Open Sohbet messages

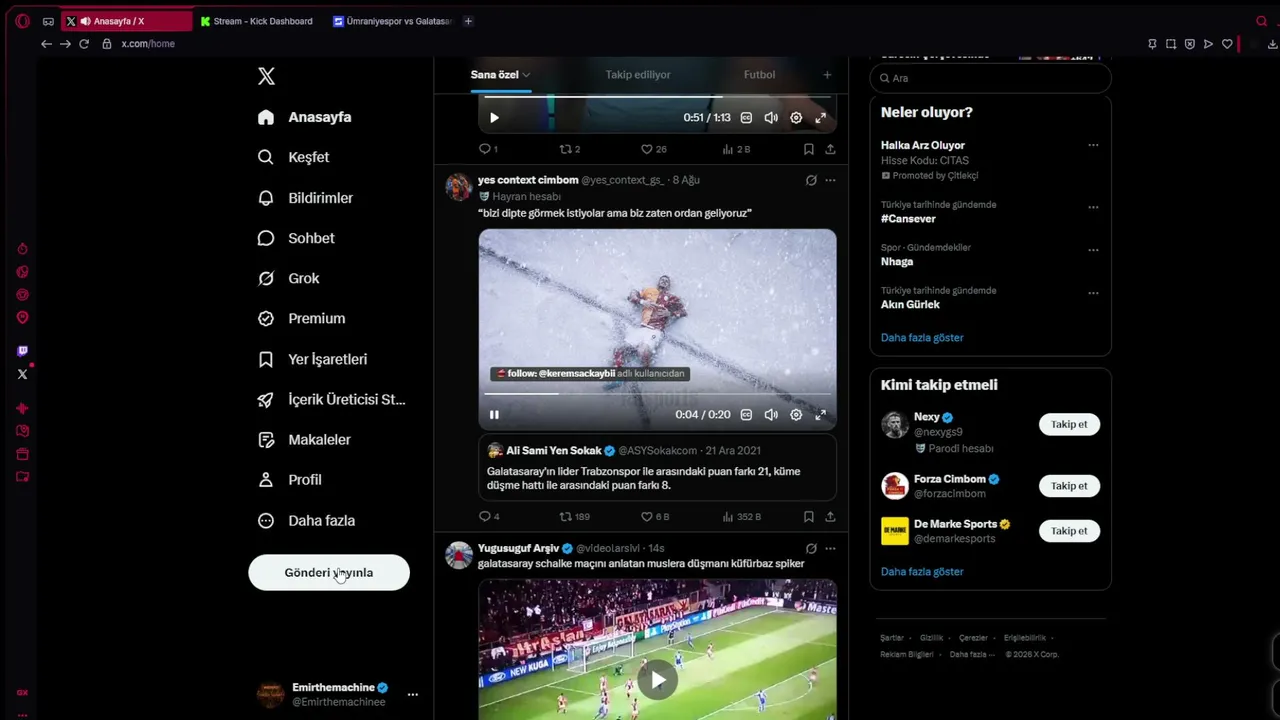(x=297, y=238)
